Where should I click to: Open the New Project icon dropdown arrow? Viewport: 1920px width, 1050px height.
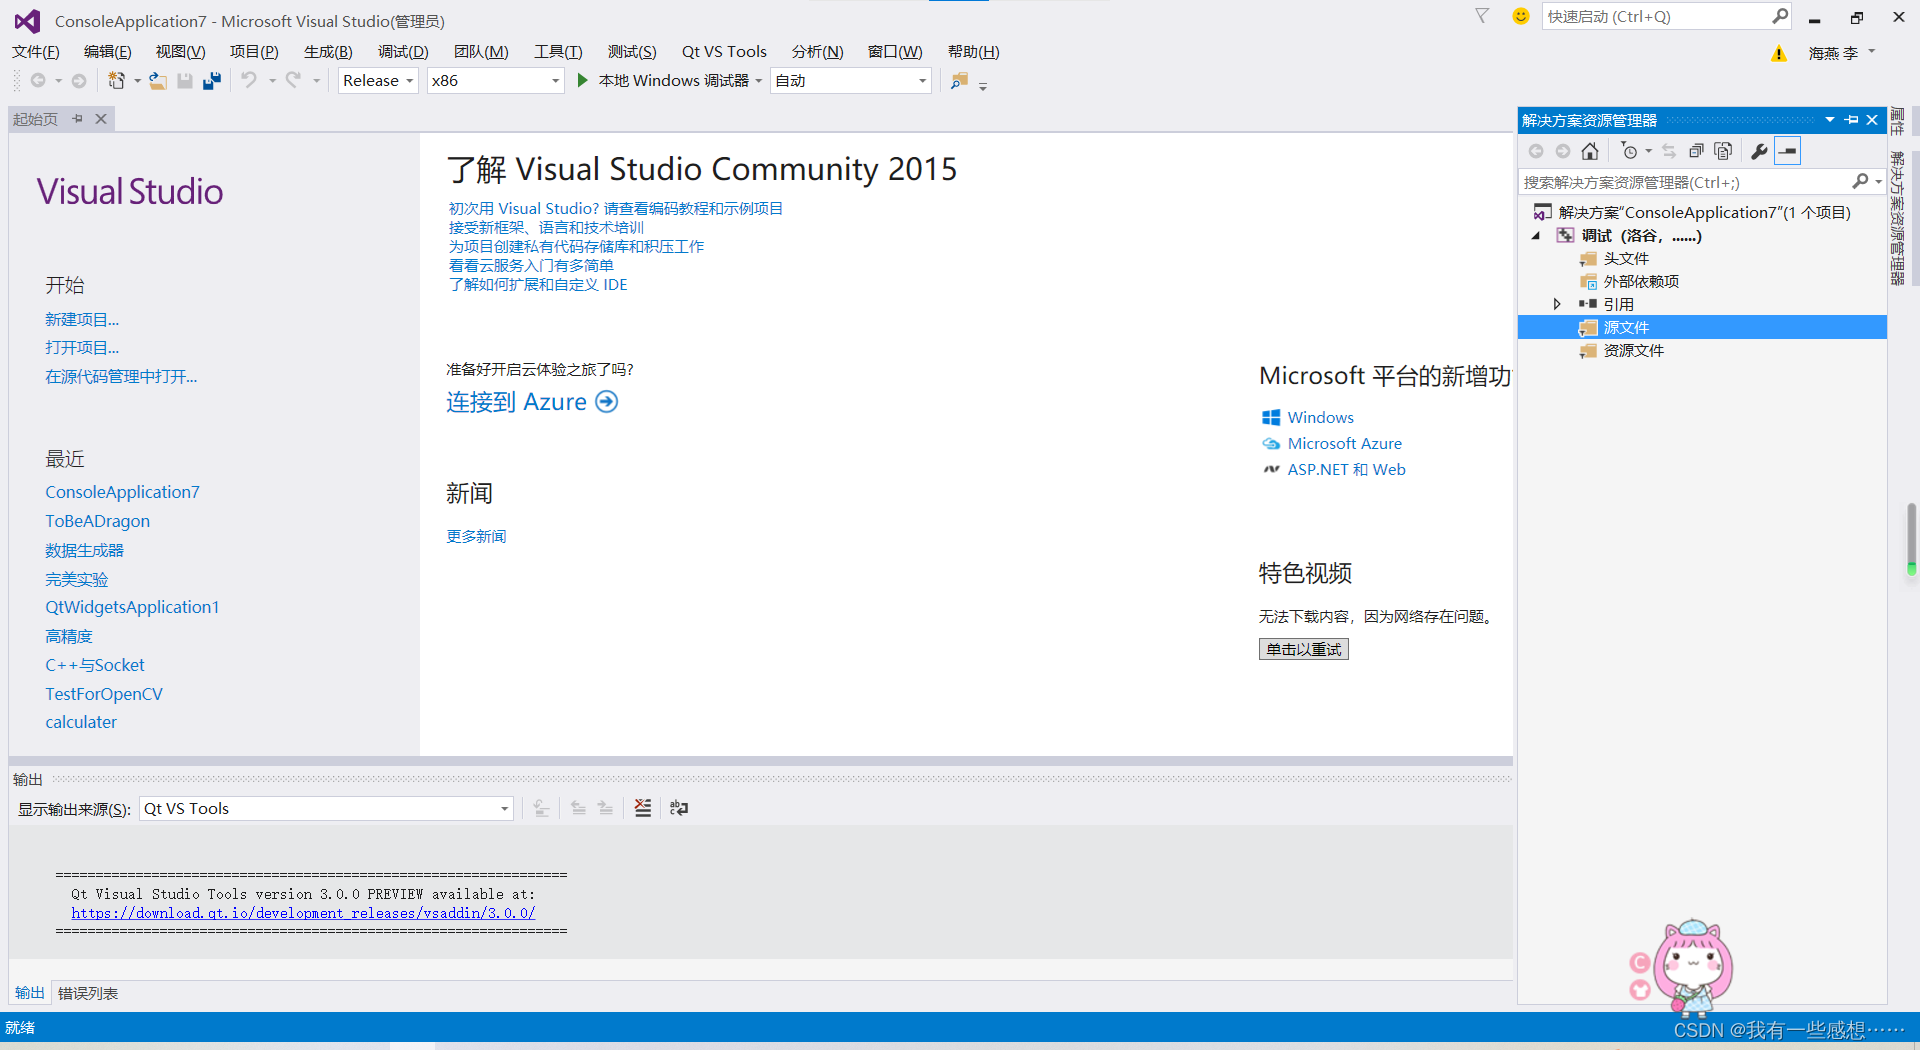(x=137, y=81)
